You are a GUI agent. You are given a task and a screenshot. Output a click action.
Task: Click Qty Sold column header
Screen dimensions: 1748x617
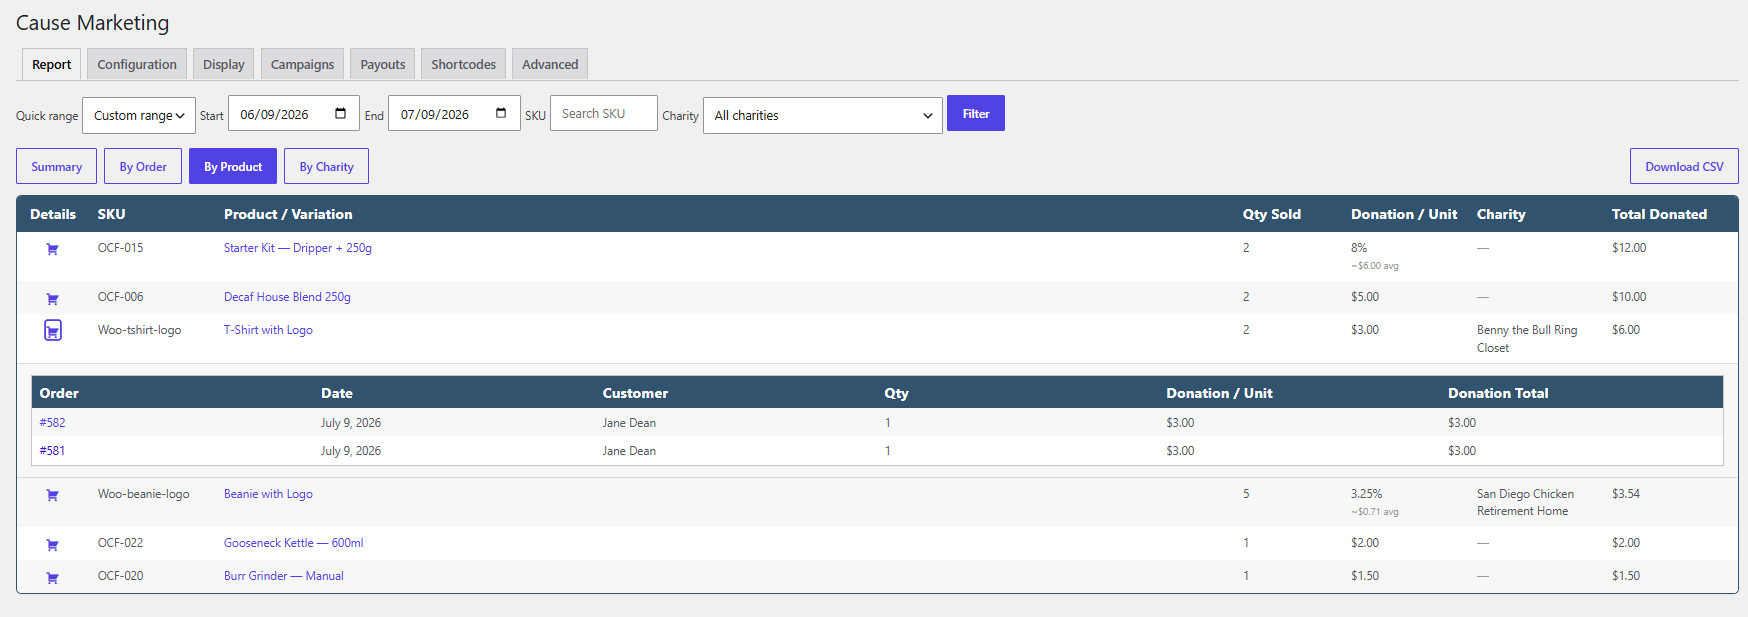tap(1271, 214)
